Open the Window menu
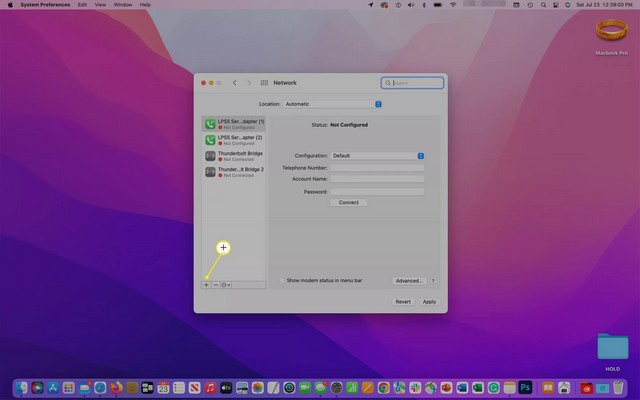Screen dimensions: 640x400 point(123,5)
